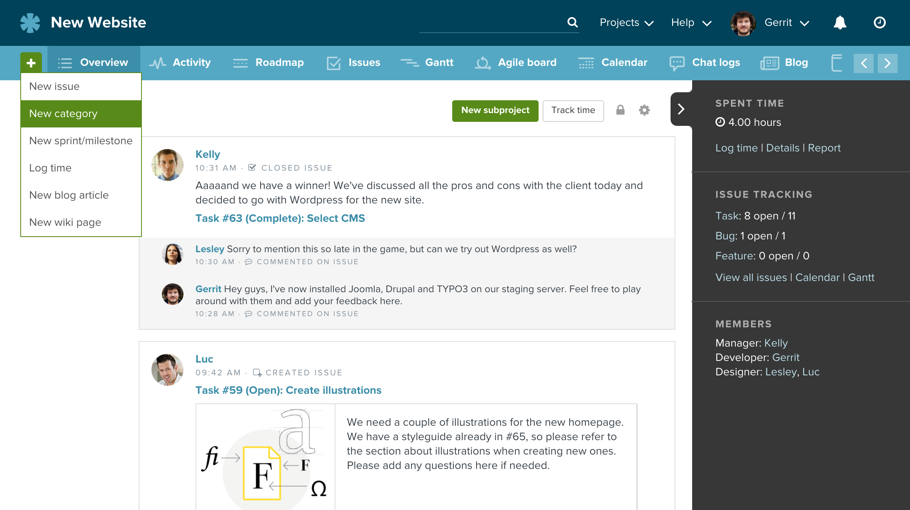910x510 pixels.
Task: Click the Bug issue tracker link
Action: pyautogui.click(x=725, y=236)
